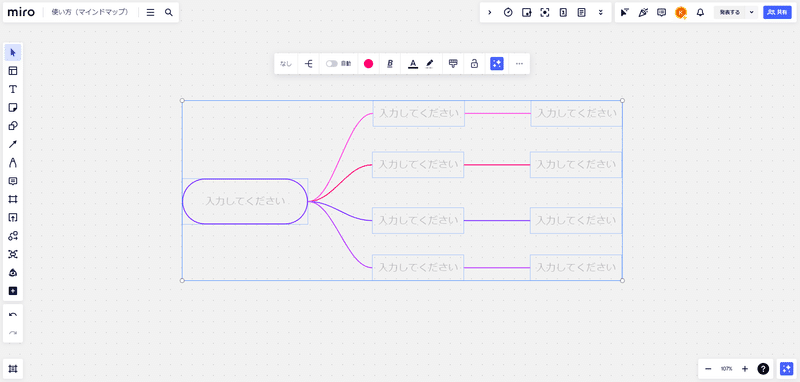Expand the collapsed top toolbar chevron
Viewport: 800px width, 382px height.
coord(490,12)
